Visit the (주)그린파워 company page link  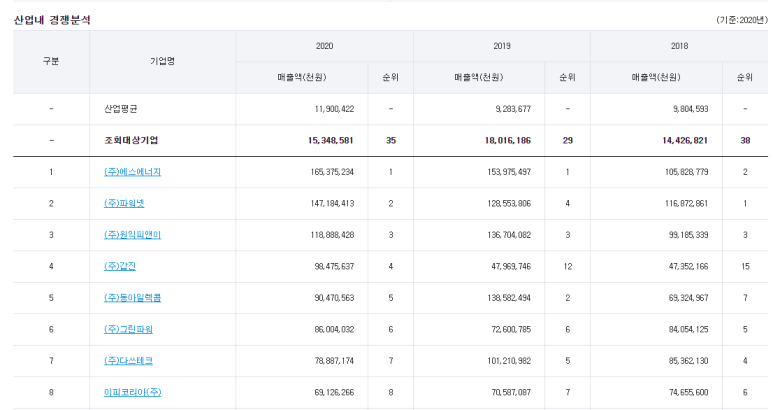click(128, 330)
